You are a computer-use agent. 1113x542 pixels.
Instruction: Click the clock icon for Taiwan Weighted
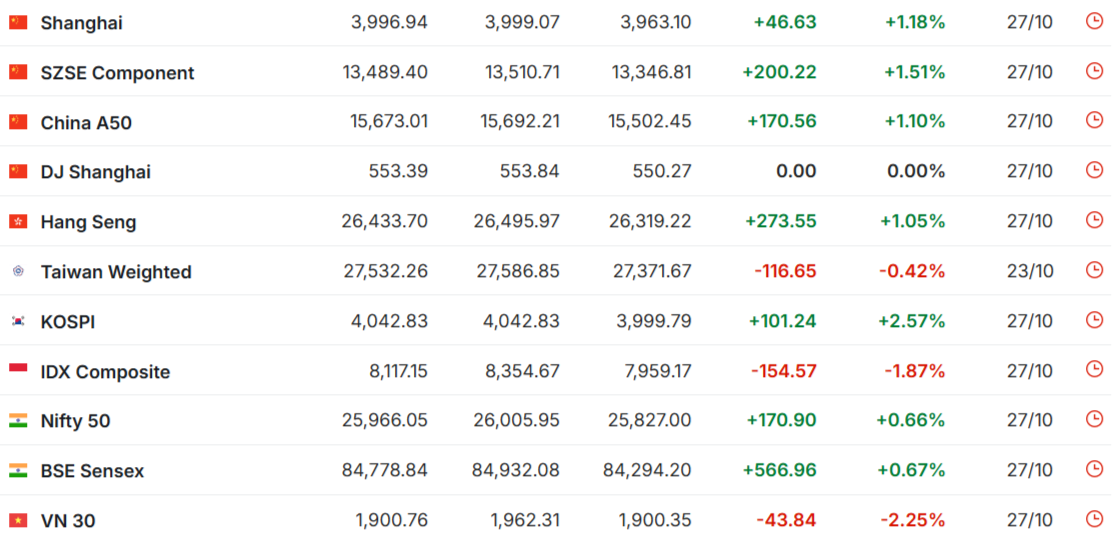coord(1094,270)
